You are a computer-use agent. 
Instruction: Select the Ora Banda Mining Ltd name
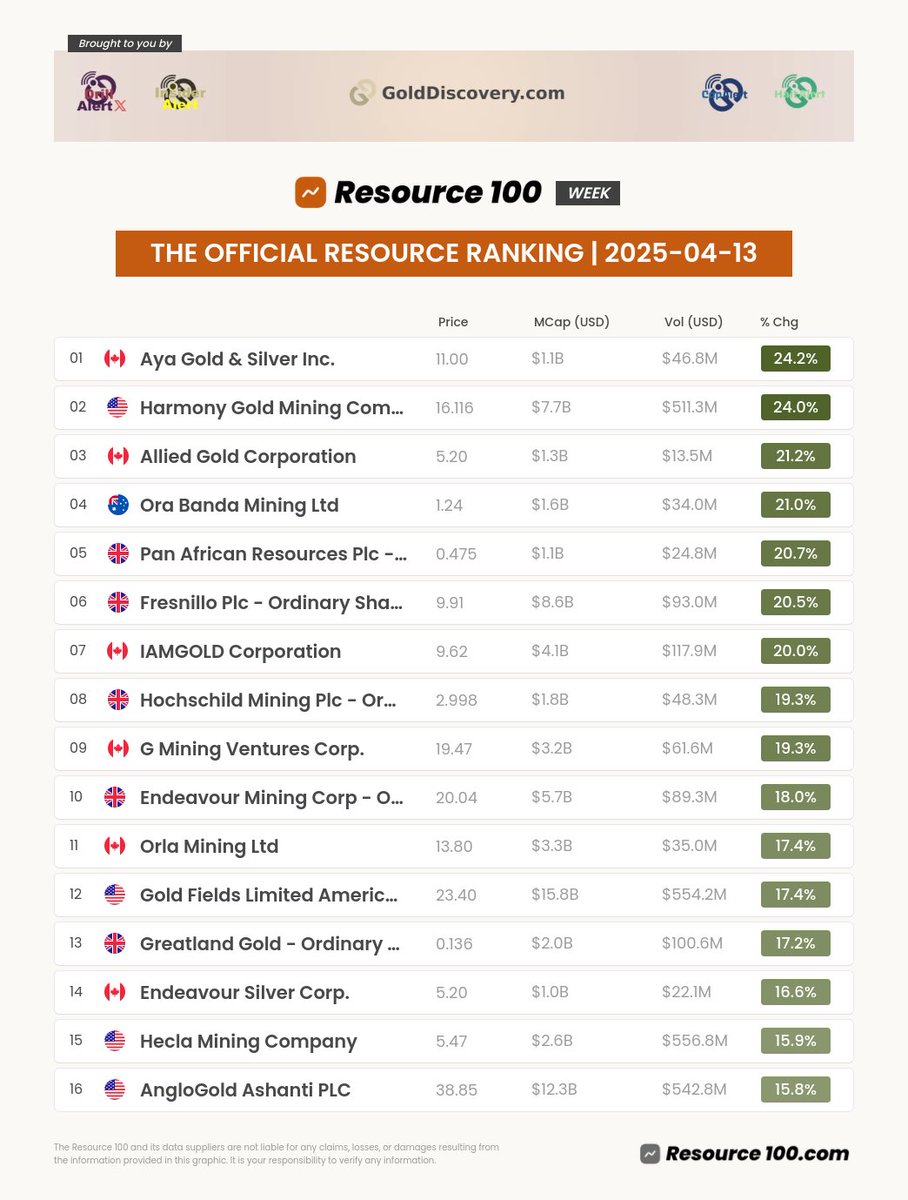239,505
